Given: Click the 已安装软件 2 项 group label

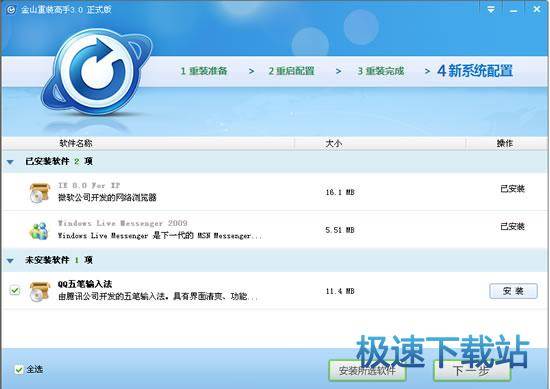Looking at the screenshot, I should pyautogui.click(x=59, y=161).
